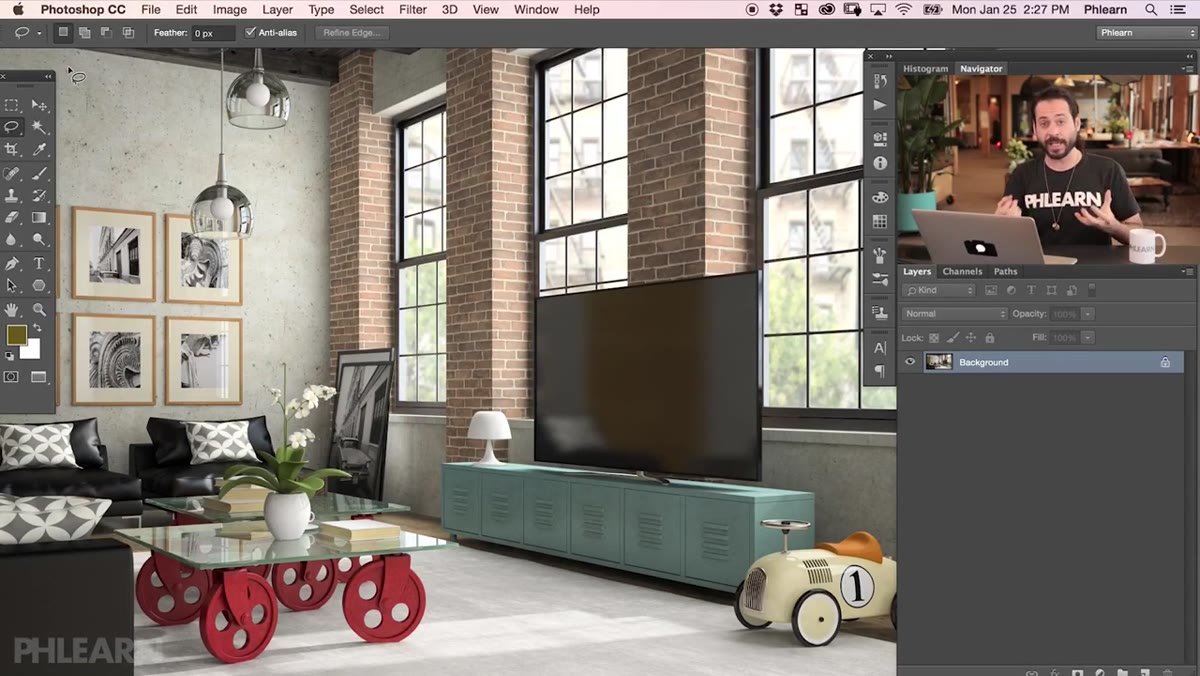Select the Rectangular Marquee tool
The image size is (1200, 676).
[x=12, y=105]
